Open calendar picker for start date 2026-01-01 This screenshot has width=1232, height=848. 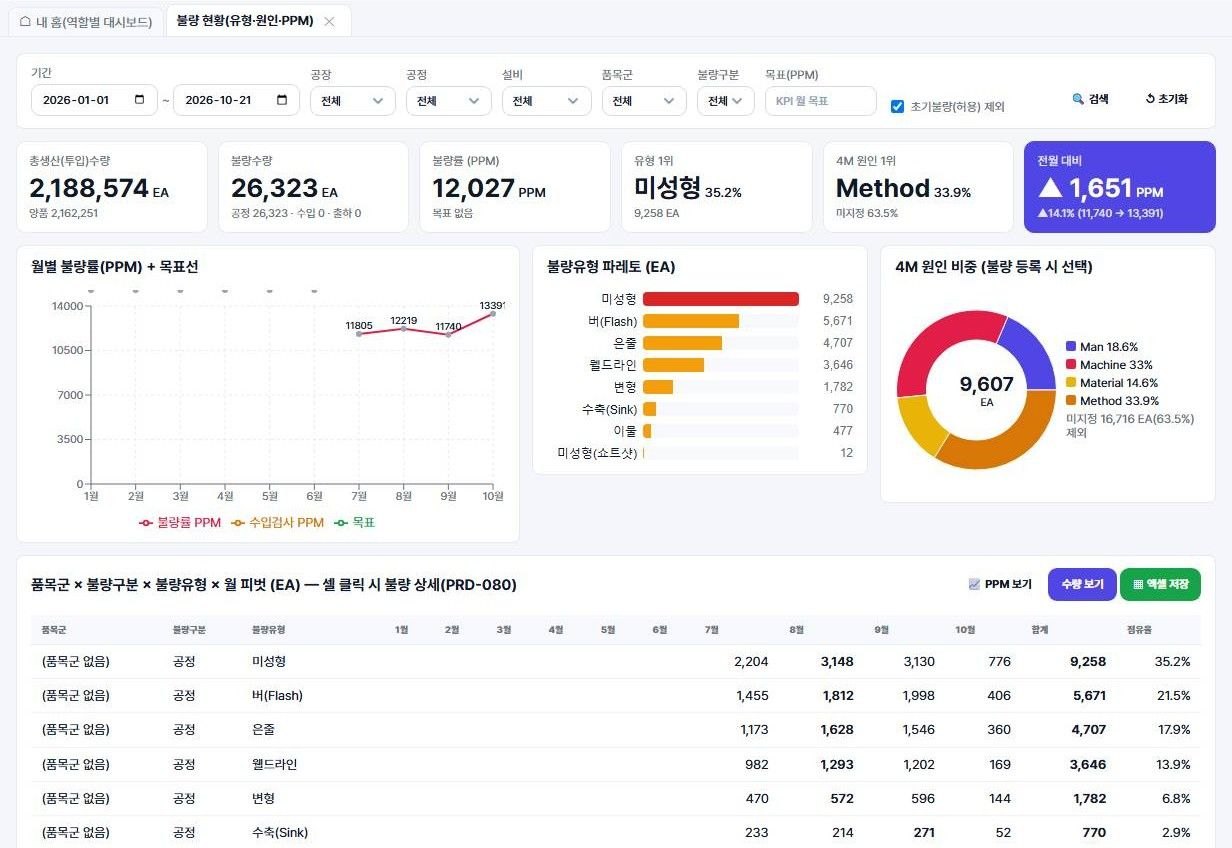(142, 100)
